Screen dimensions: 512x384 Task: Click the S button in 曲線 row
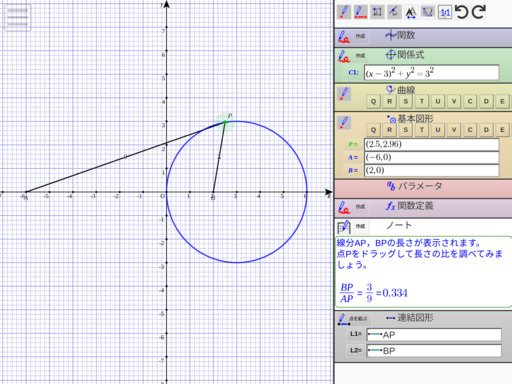click(406, 101)
